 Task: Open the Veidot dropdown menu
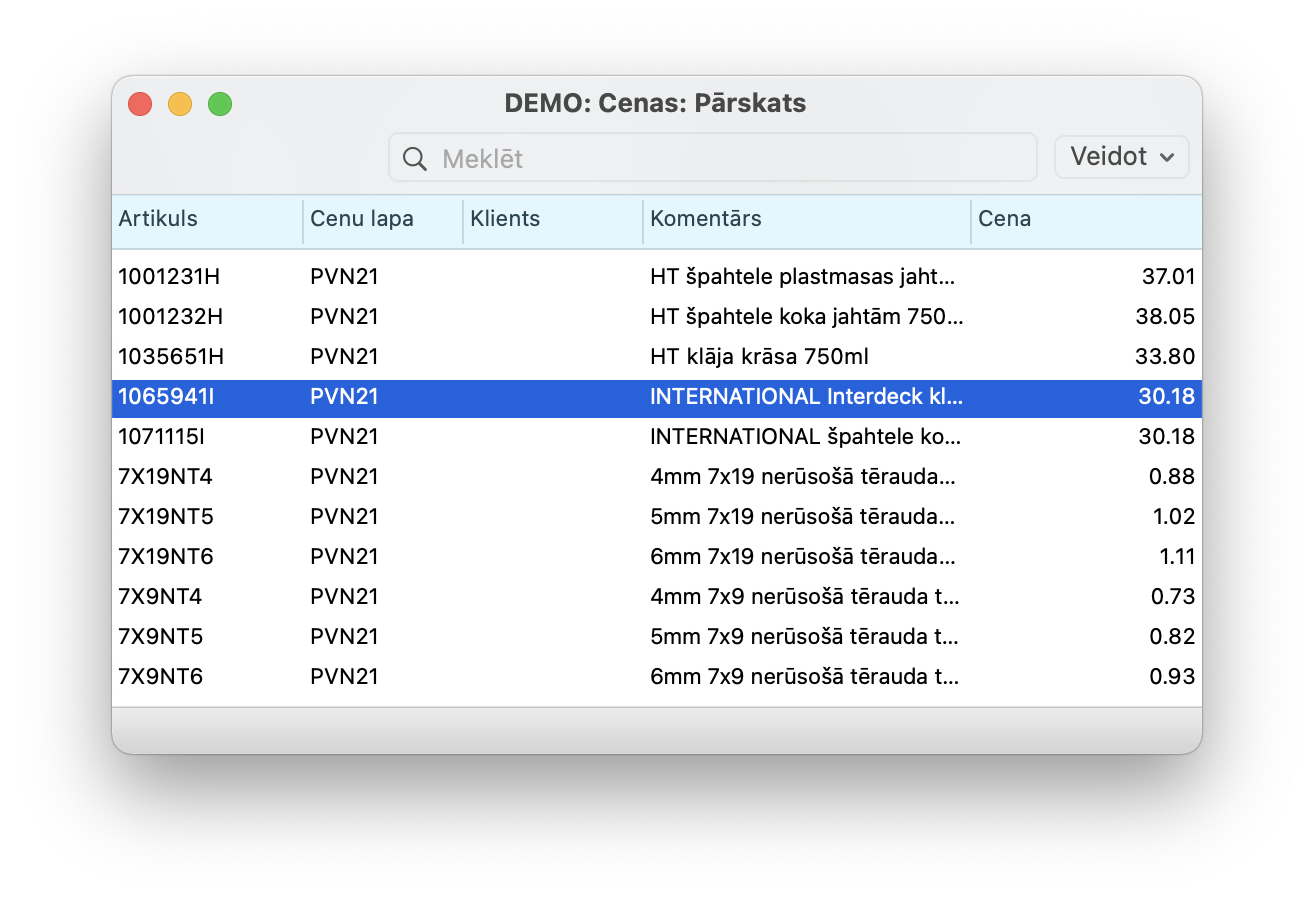[1121, 157]
